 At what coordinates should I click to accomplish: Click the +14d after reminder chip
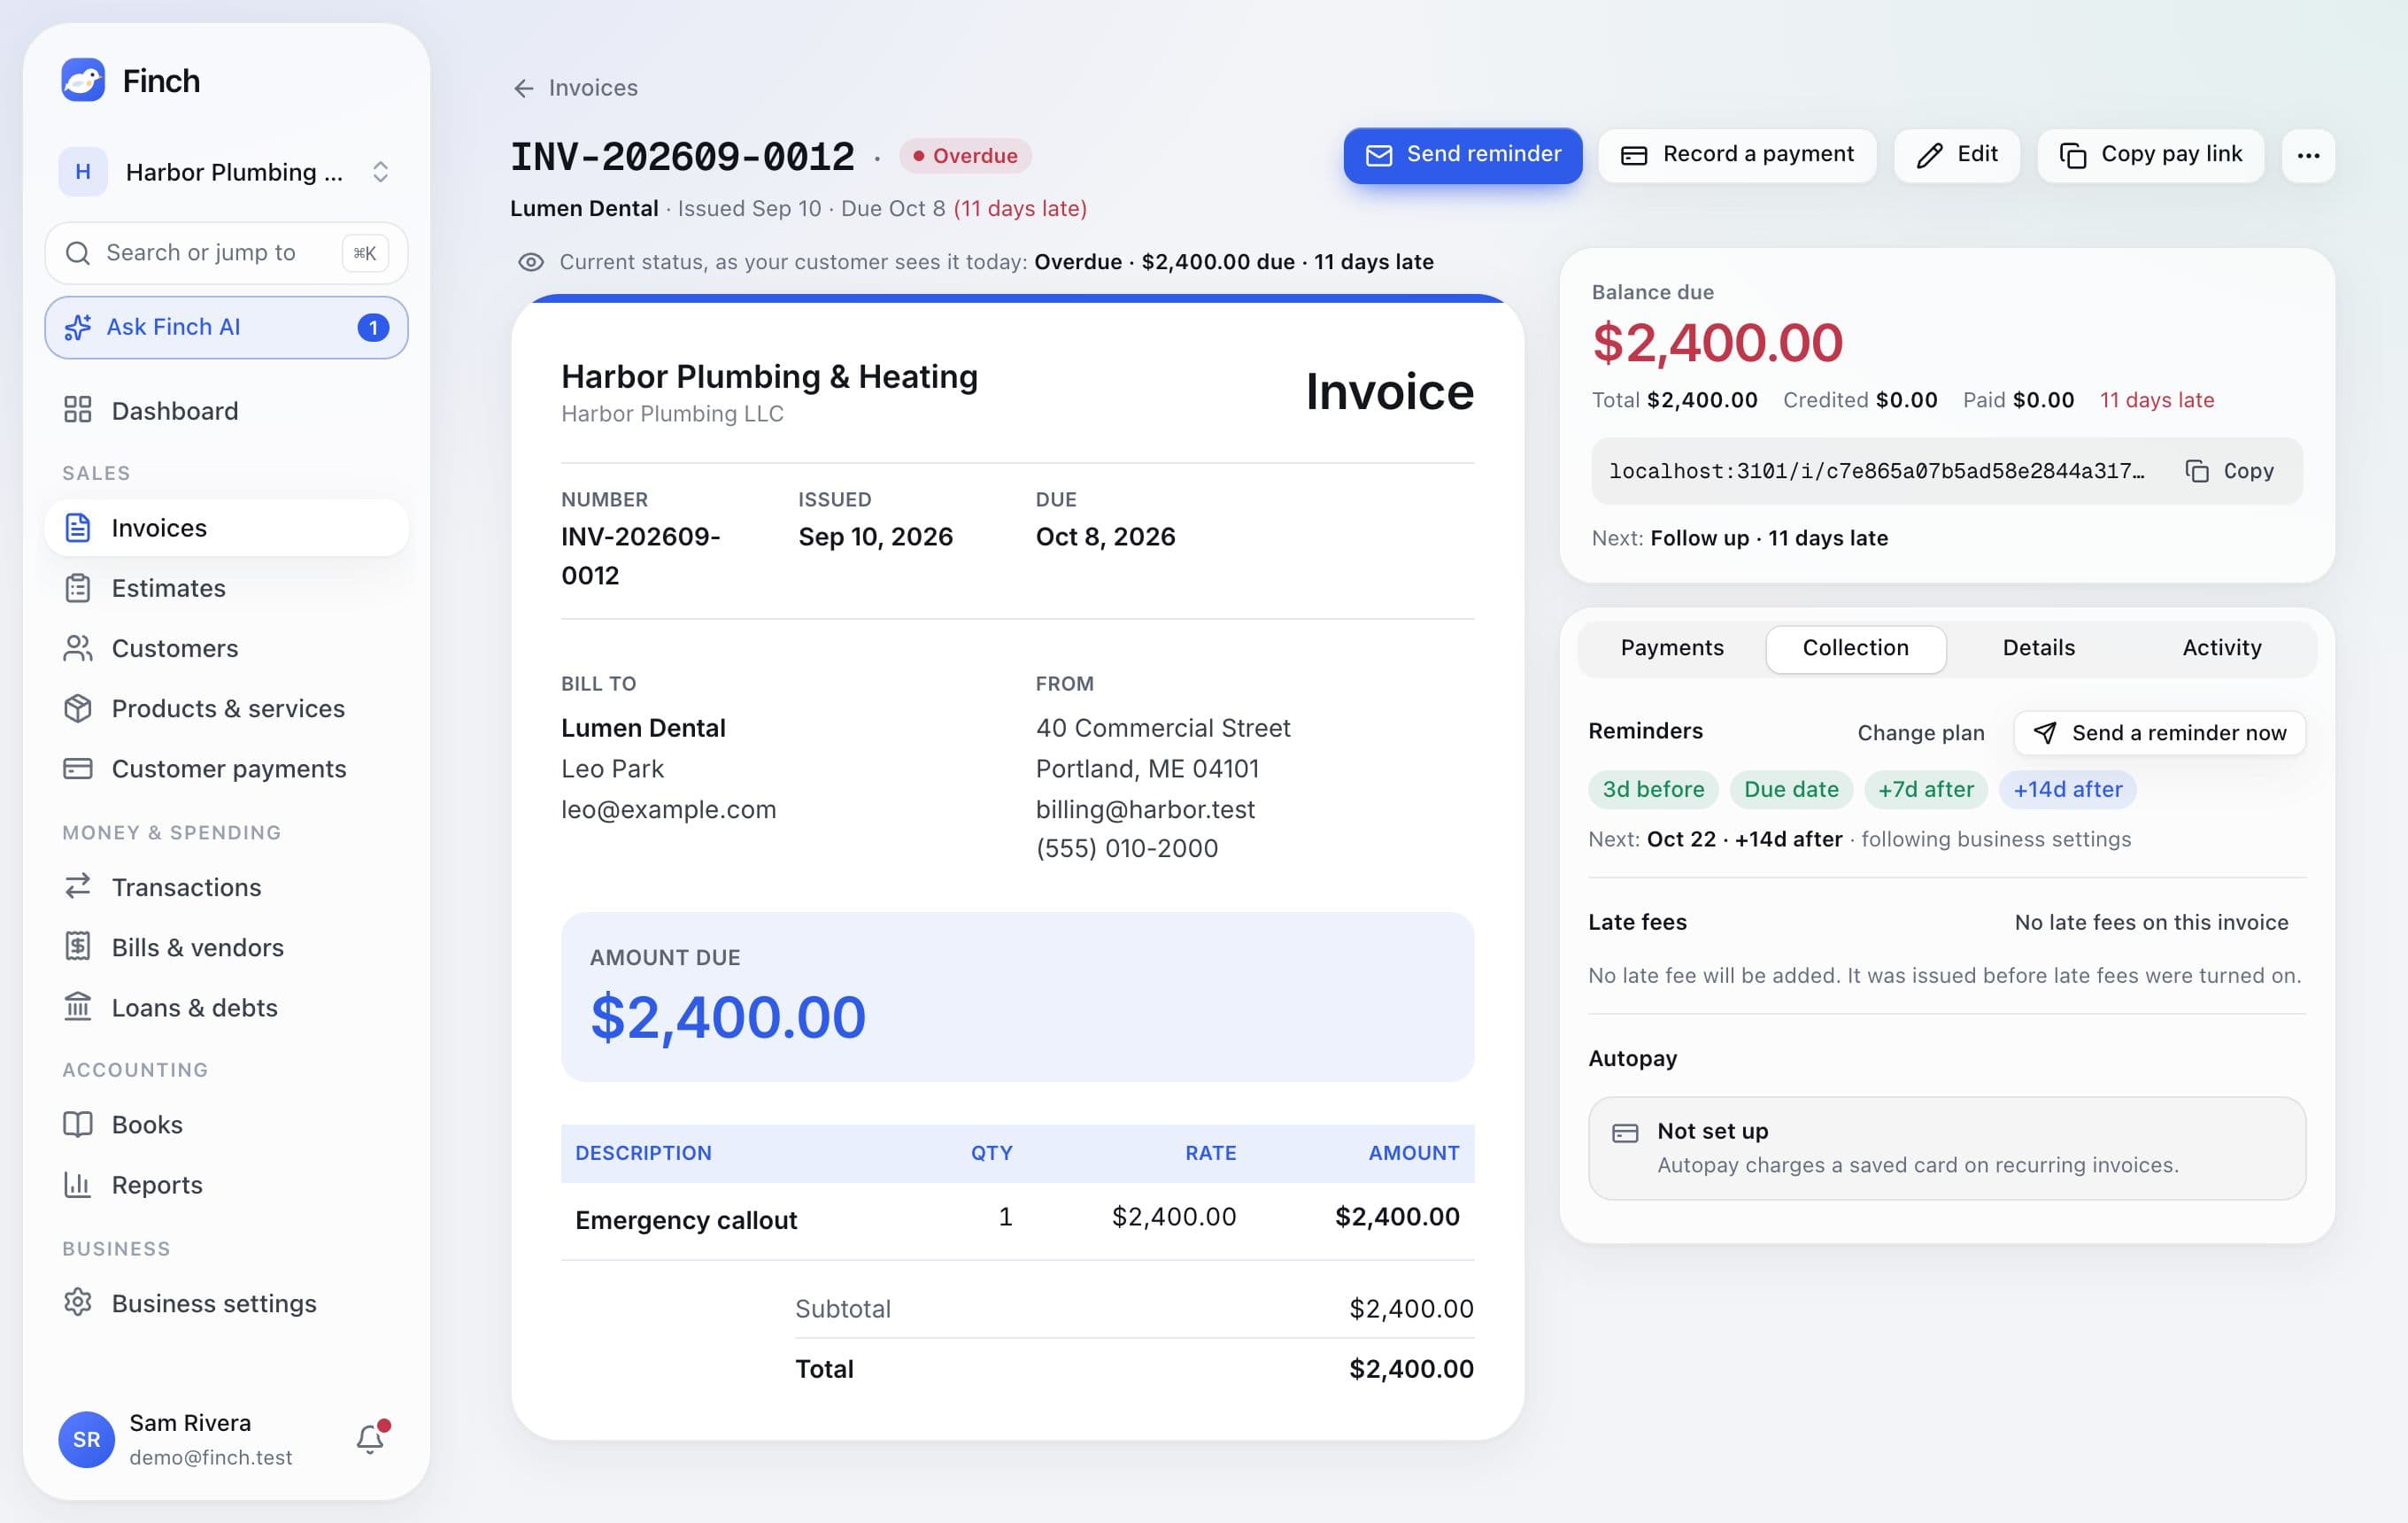click(x=2068, y=789)
